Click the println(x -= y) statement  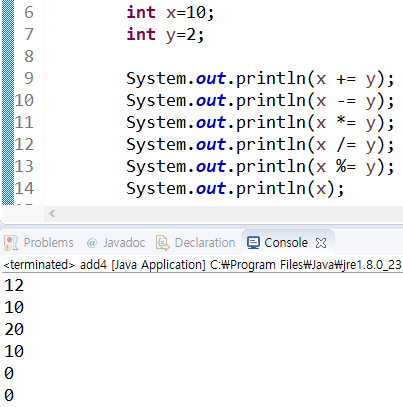tap(260, 101)
